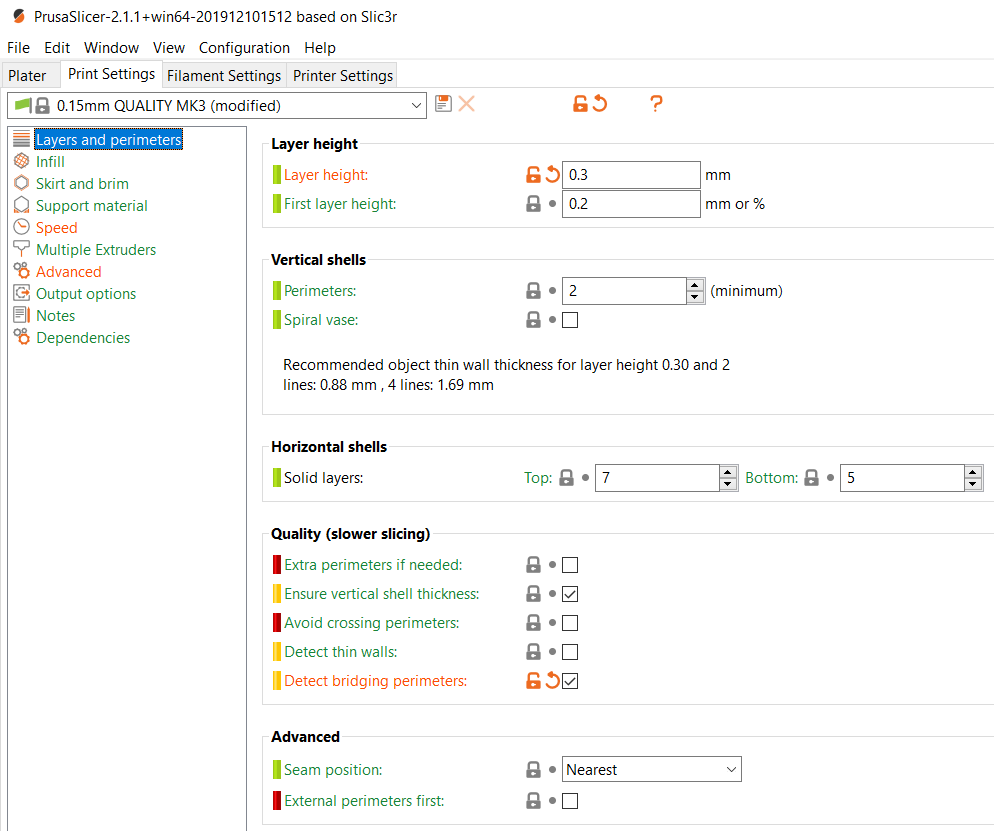Click the Infill icon in the sidebar

(22, 161)
